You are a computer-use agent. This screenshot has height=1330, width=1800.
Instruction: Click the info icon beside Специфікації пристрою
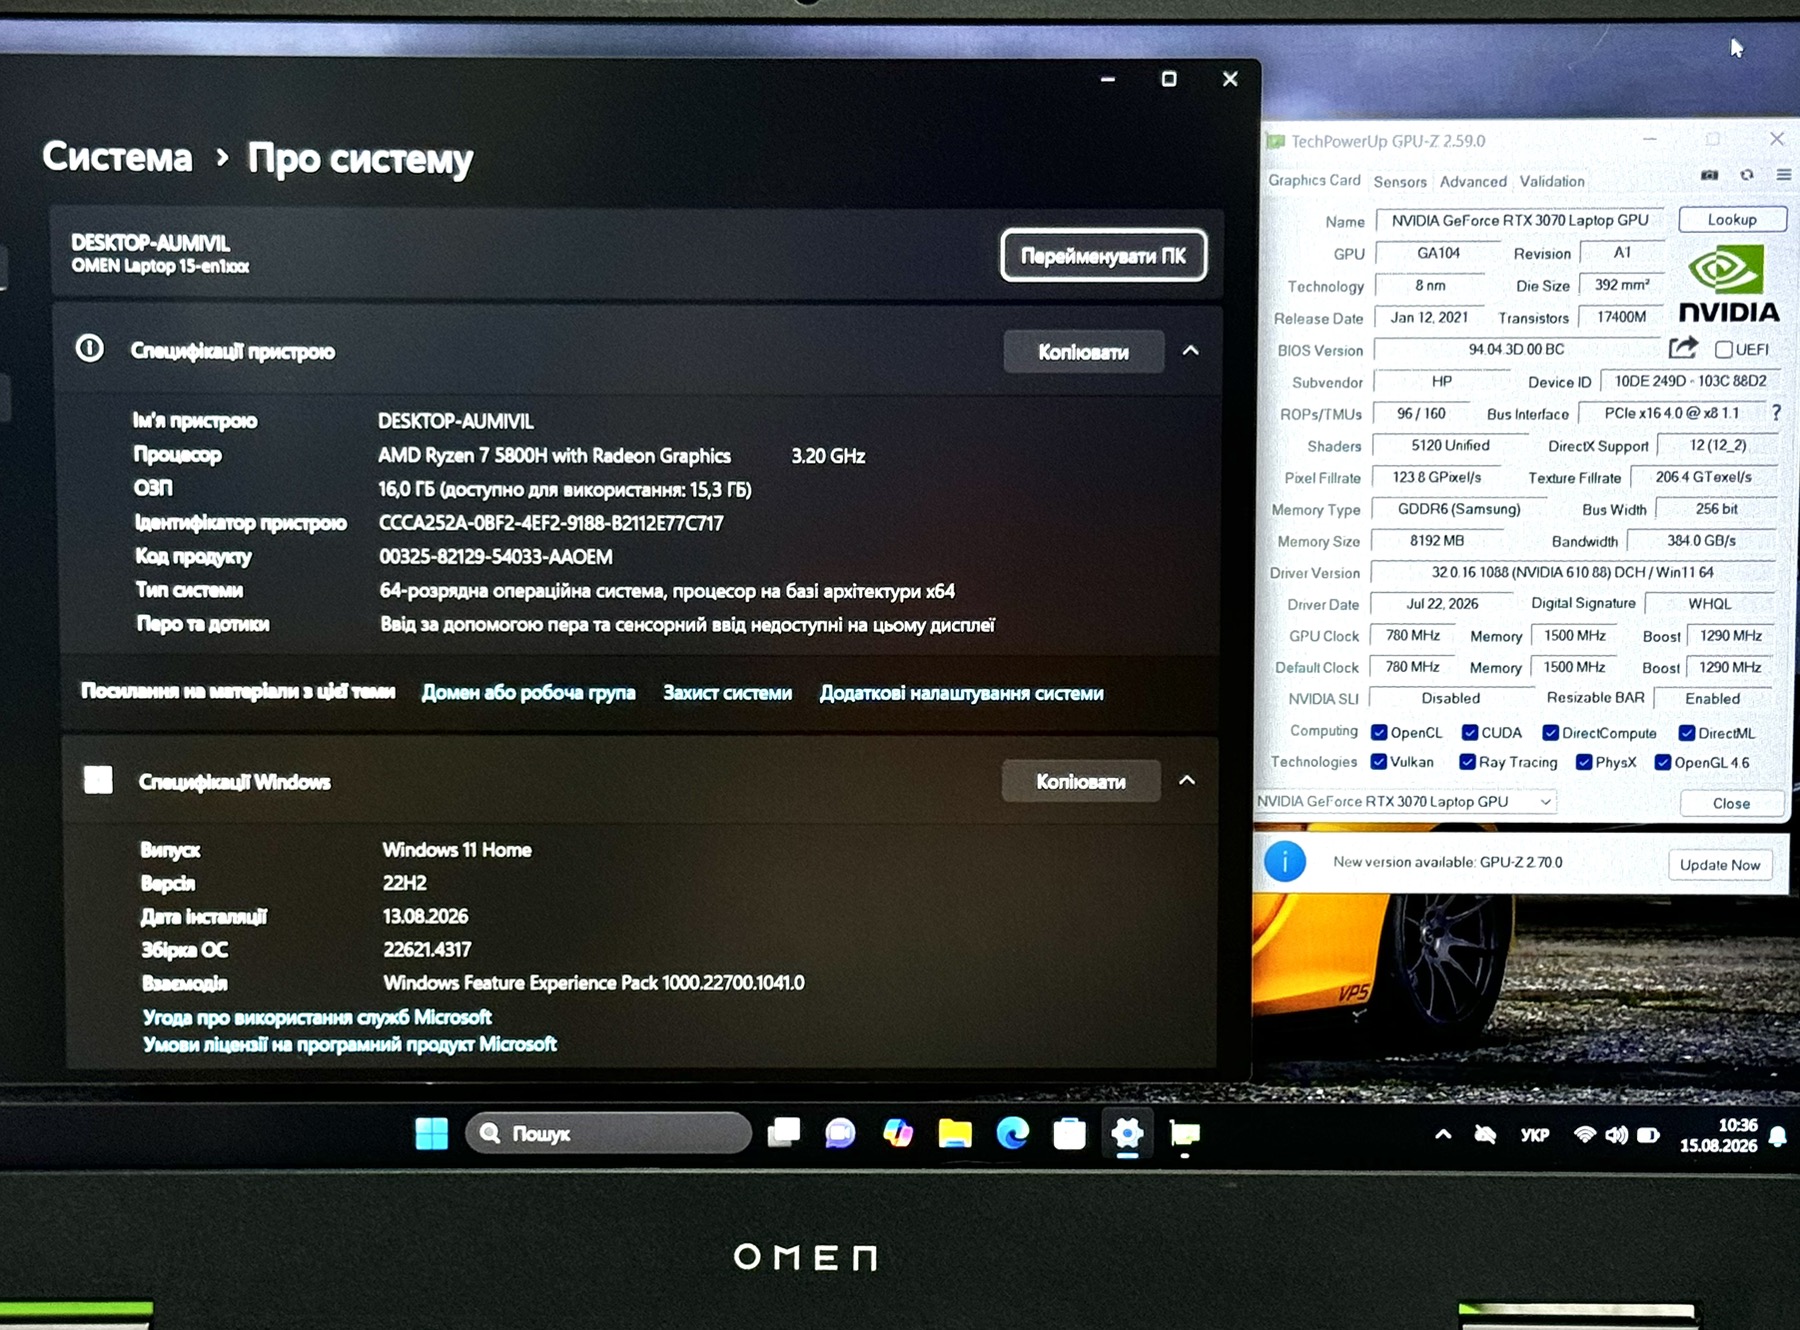click(x=90, y=348)
